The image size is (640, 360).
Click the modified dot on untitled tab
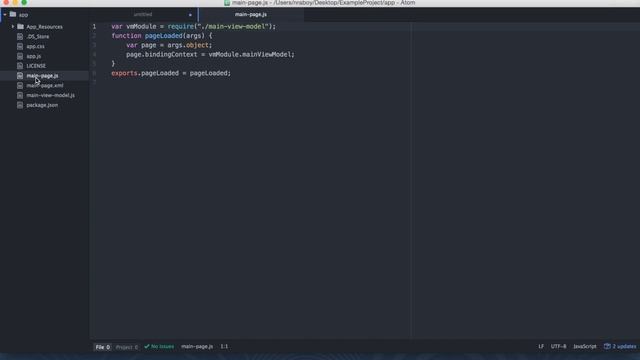point(190,15)
